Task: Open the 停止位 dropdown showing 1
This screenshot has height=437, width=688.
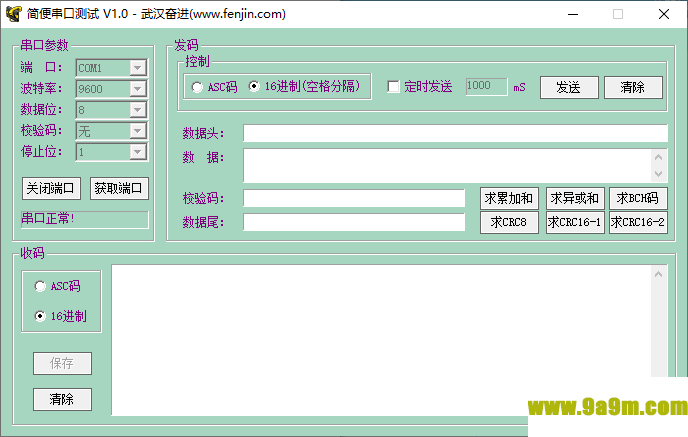Action: (137, 152)
